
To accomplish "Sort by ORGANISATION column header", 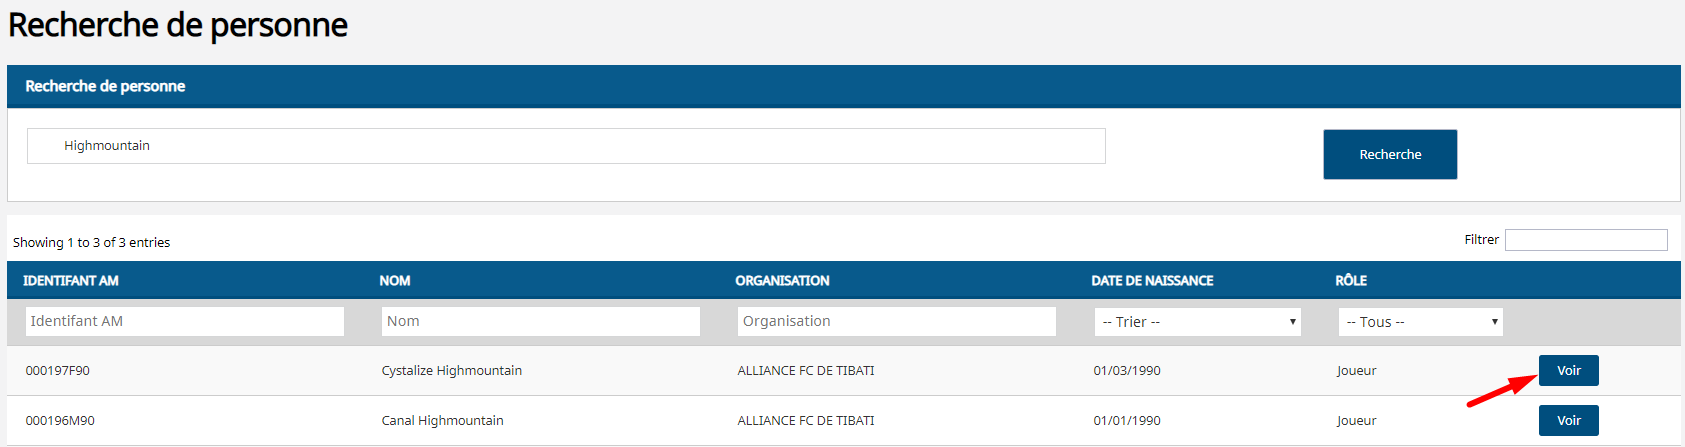I will 782,281.
